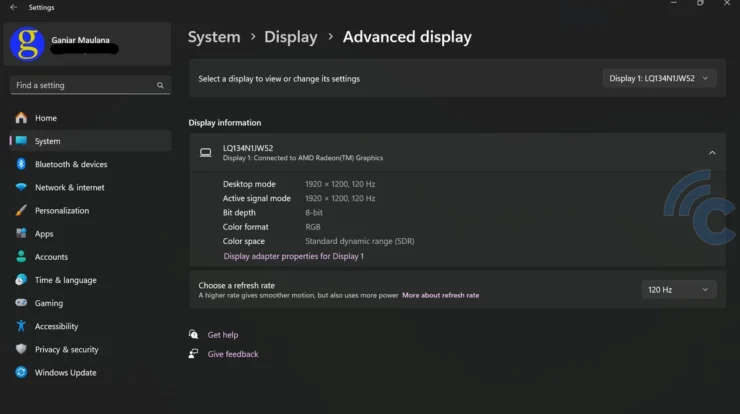Open Display adapter properties for Display 1

tap(294, 256)
